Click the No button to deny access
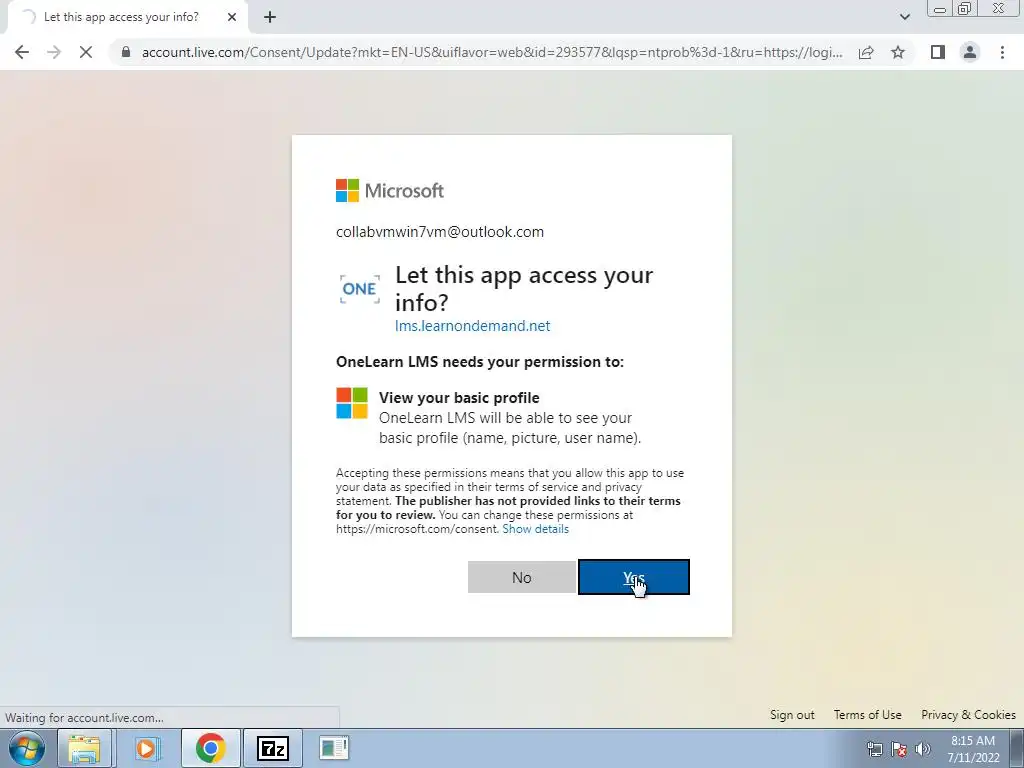The image size is (1024, 768). point(522,577)
